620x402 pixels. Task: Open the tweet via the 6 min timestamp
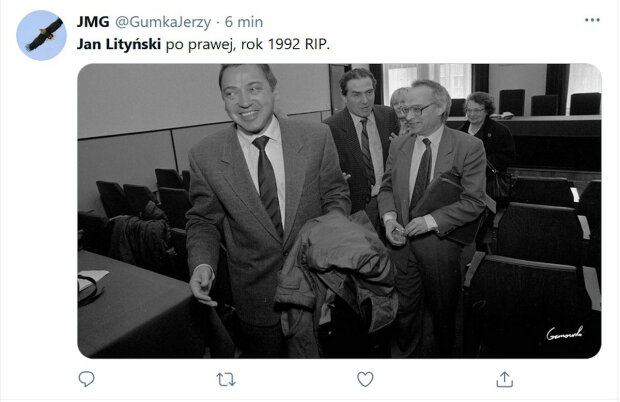coord(244,22)
